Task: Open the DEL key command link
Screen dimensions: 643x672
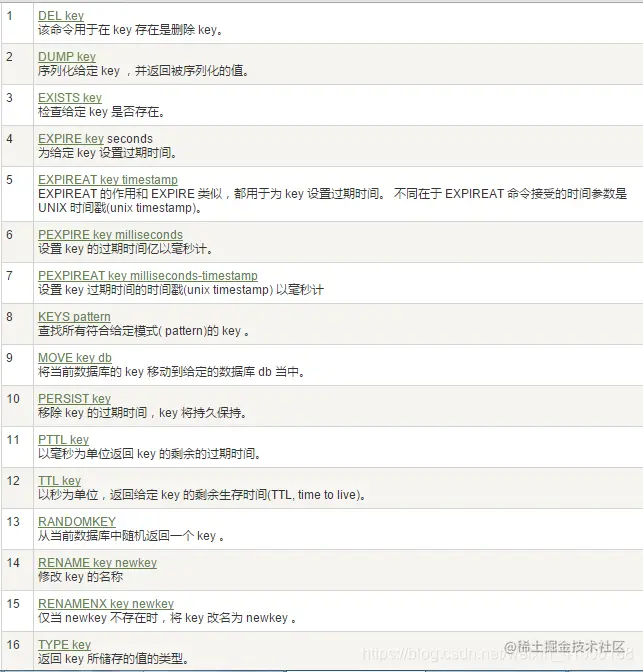Action: pos(61,15)
